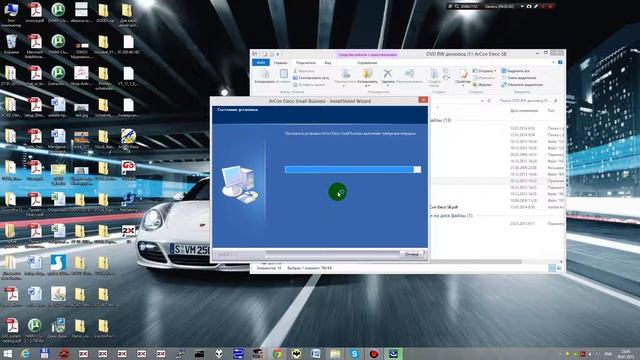Screen dimensions: 640x360
Task: Click Изменить in the ribbon
Action: pyautogui.click(x=484, y=78)
